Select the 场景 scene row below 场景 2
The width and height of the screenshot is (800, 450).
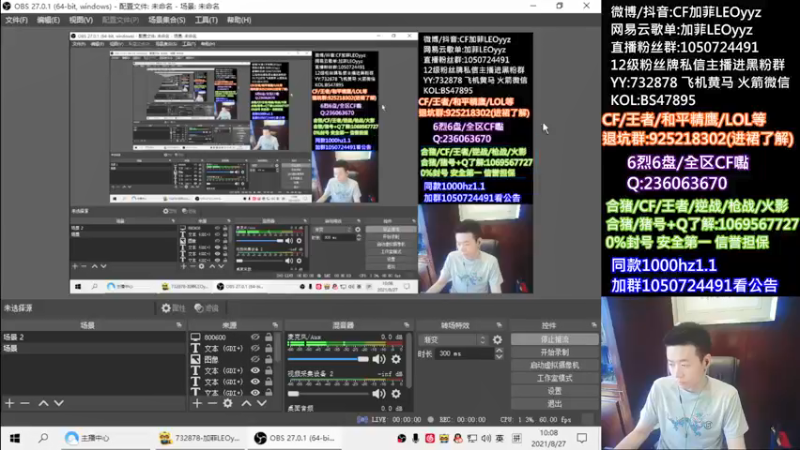pyautogui.click(x=93, y=348)
